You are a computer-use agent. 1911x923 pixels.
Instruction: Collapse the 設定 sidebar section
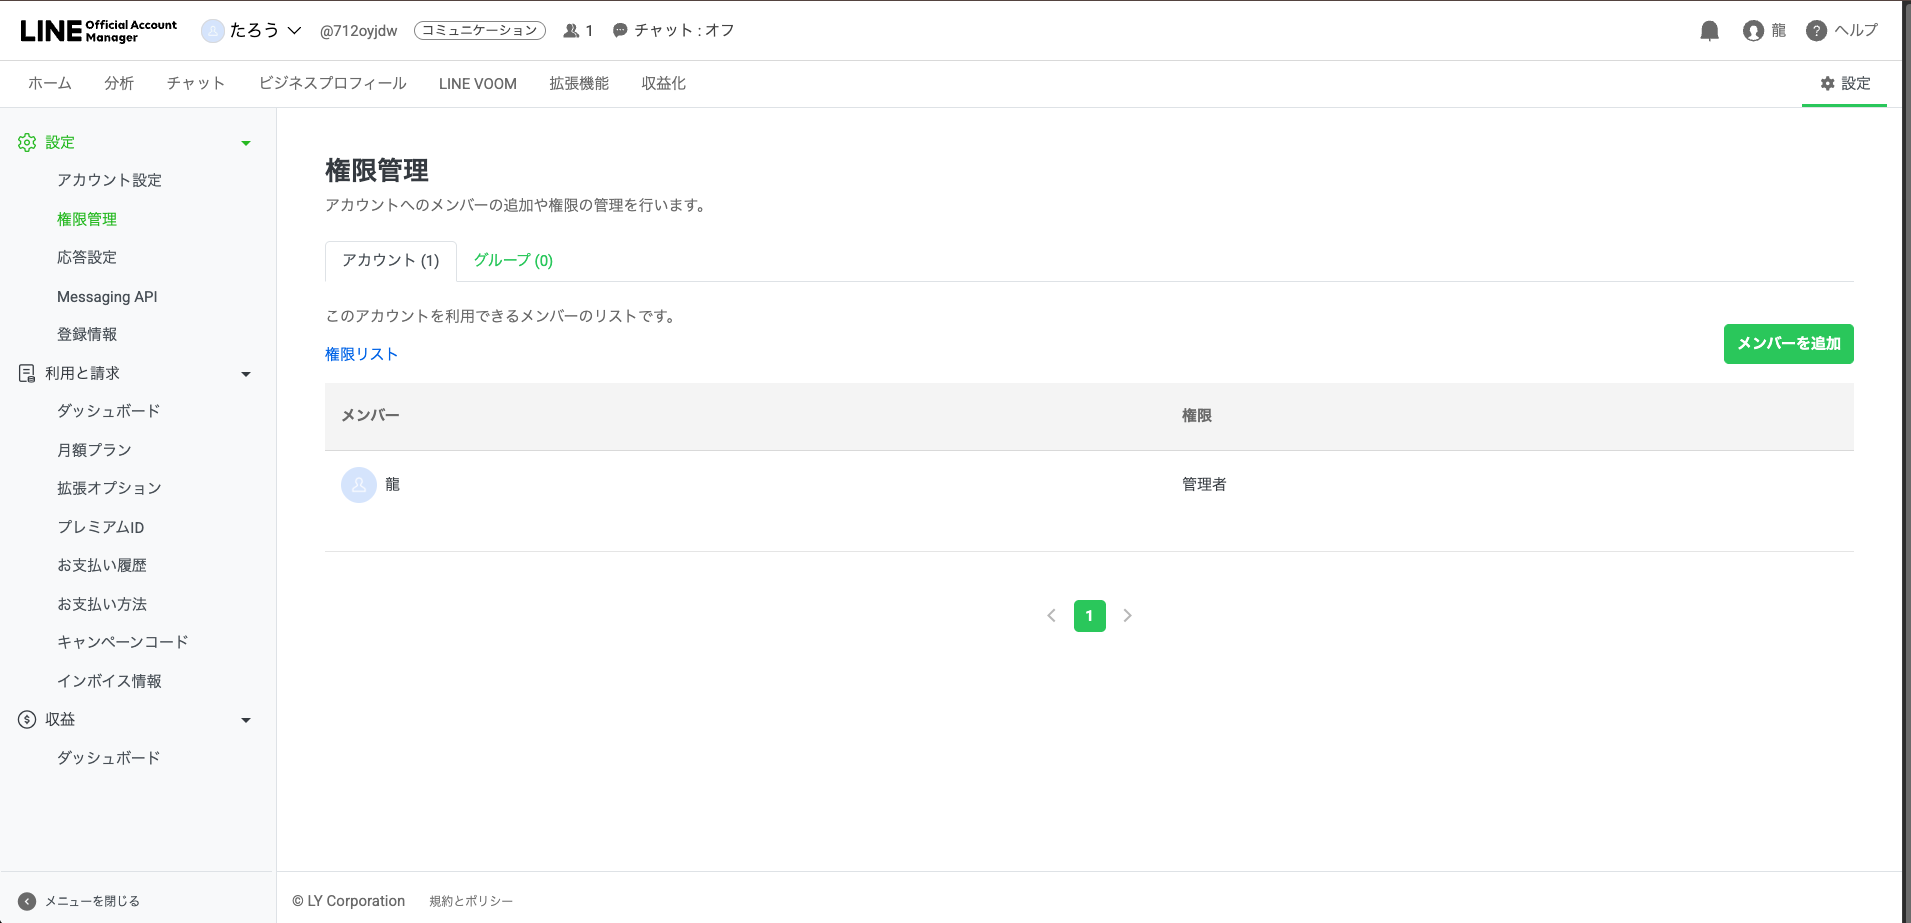[x=246, y=143]
